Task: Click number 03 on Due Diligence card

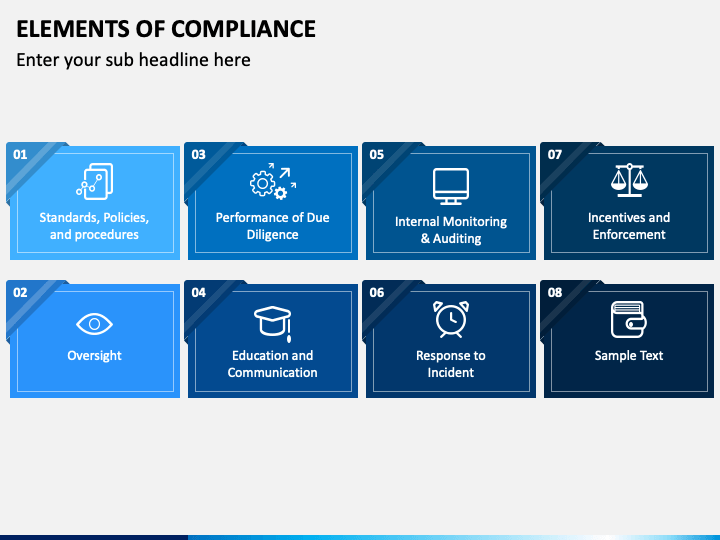Action: [198, 154]
